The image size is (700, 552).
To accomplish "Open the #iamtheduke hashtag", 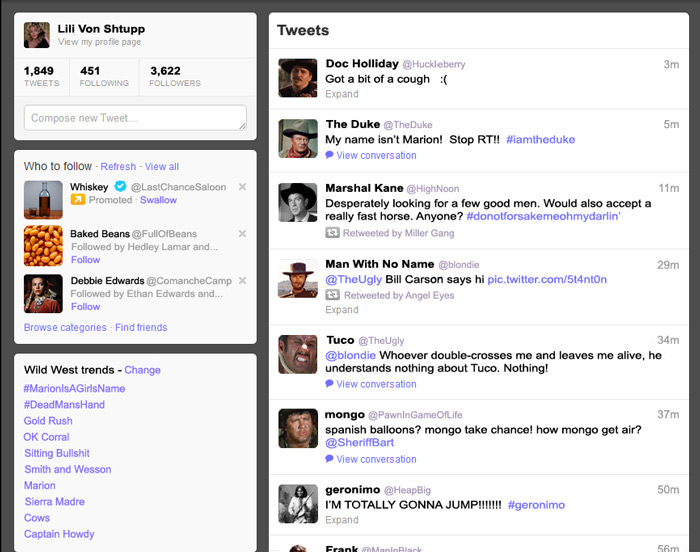I will 541,139.
